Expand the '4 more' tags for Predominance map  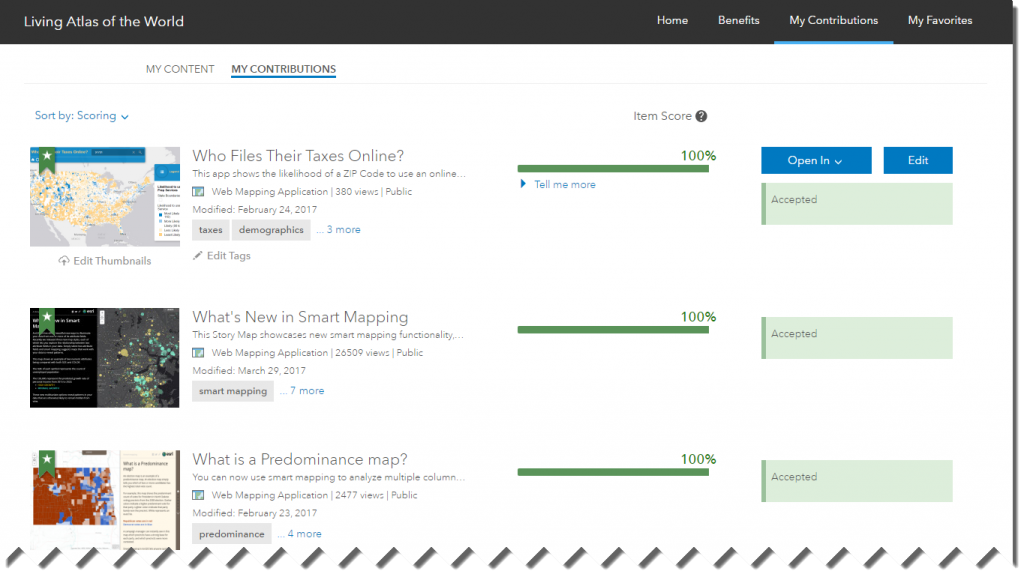pos(299,533)
